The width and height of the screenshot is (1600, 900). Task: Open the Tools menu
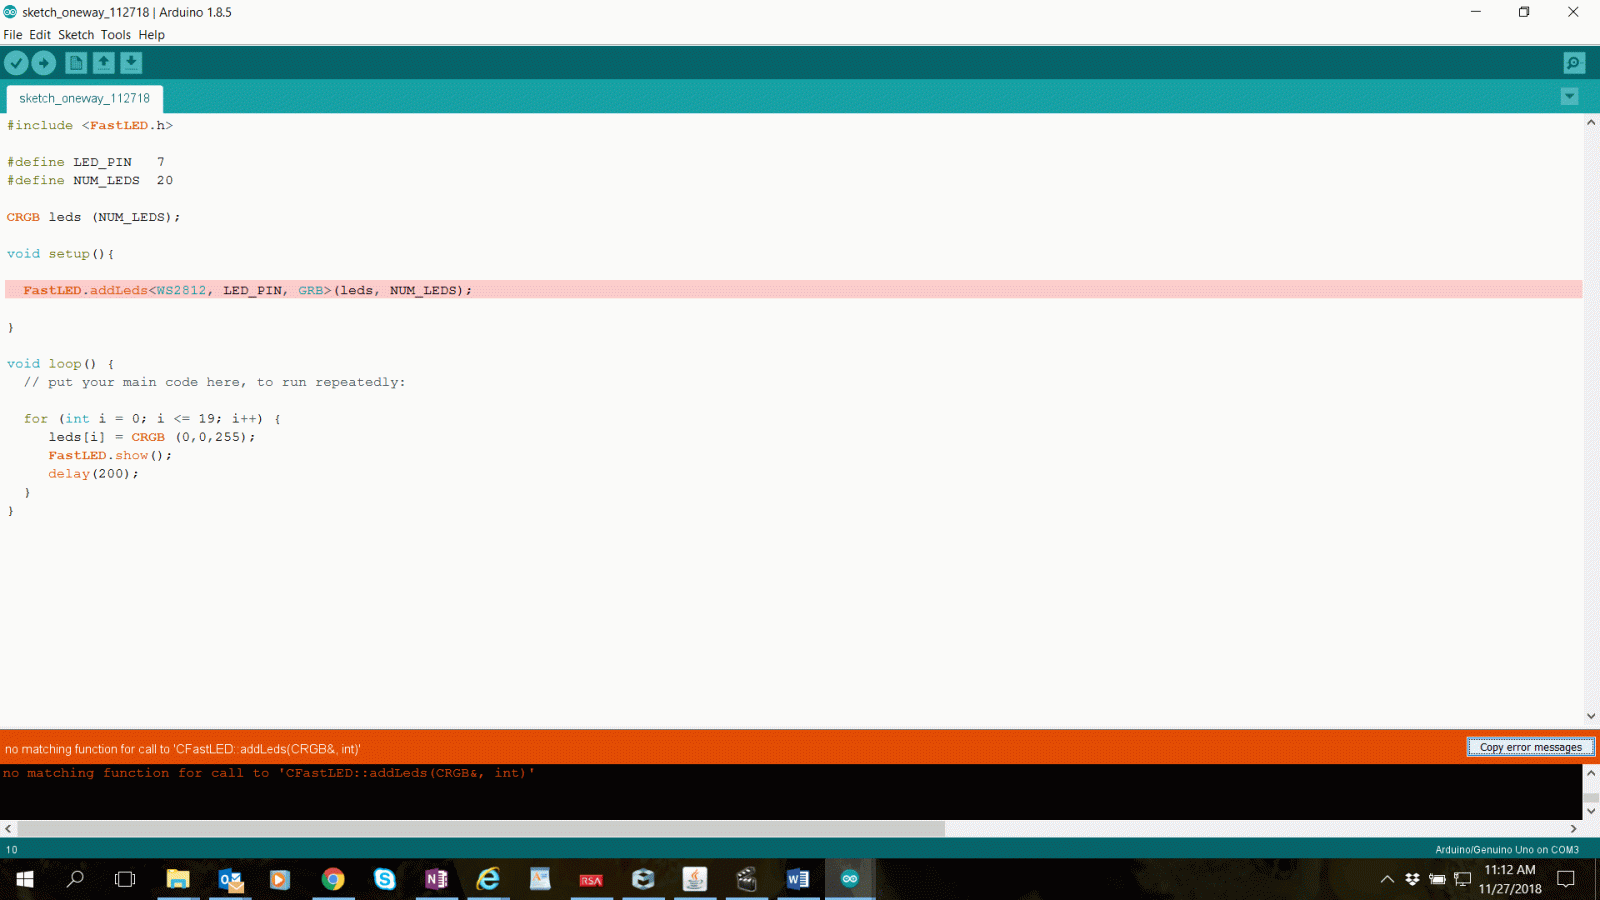point(116,34)
